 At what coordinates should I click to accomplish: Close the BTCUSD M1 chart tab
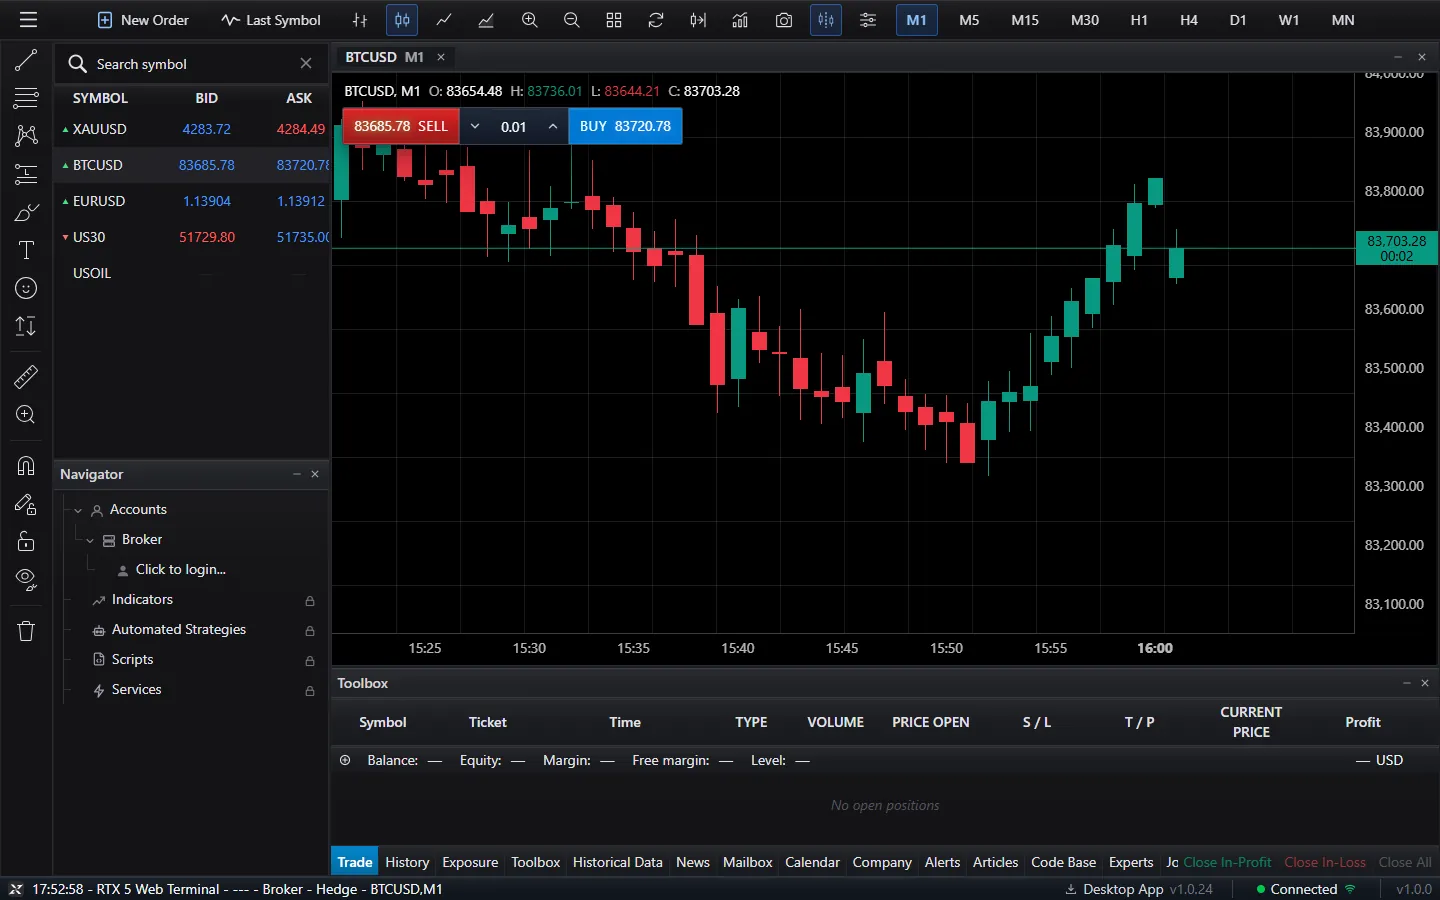[x=441, y=57]
